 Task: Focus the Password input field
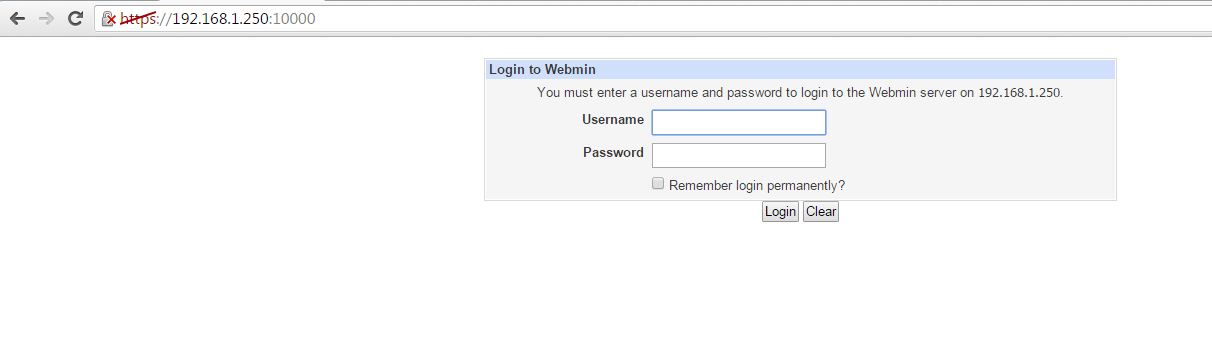[x=739, y=155]
